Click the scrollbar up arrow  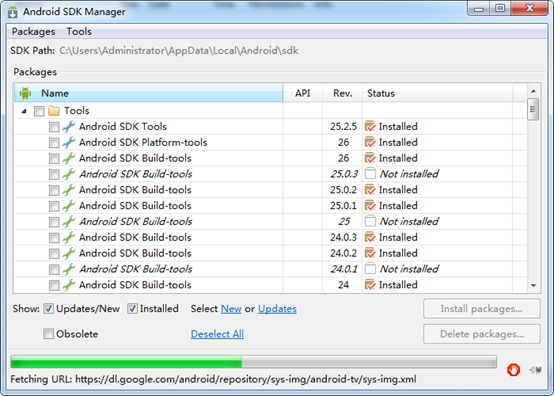[x=533, y=91]
